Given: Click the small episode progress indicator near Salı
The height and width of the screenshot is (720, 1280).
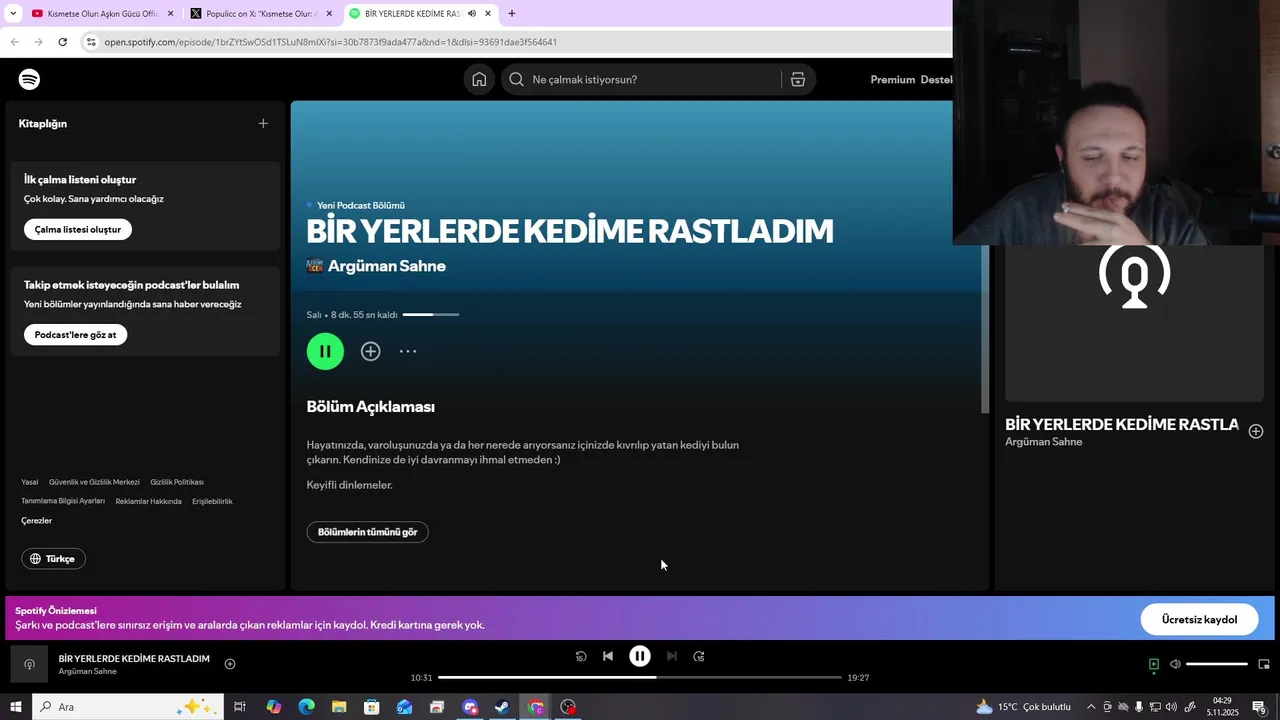Looking at the screenshot, I should click(431, 315).
